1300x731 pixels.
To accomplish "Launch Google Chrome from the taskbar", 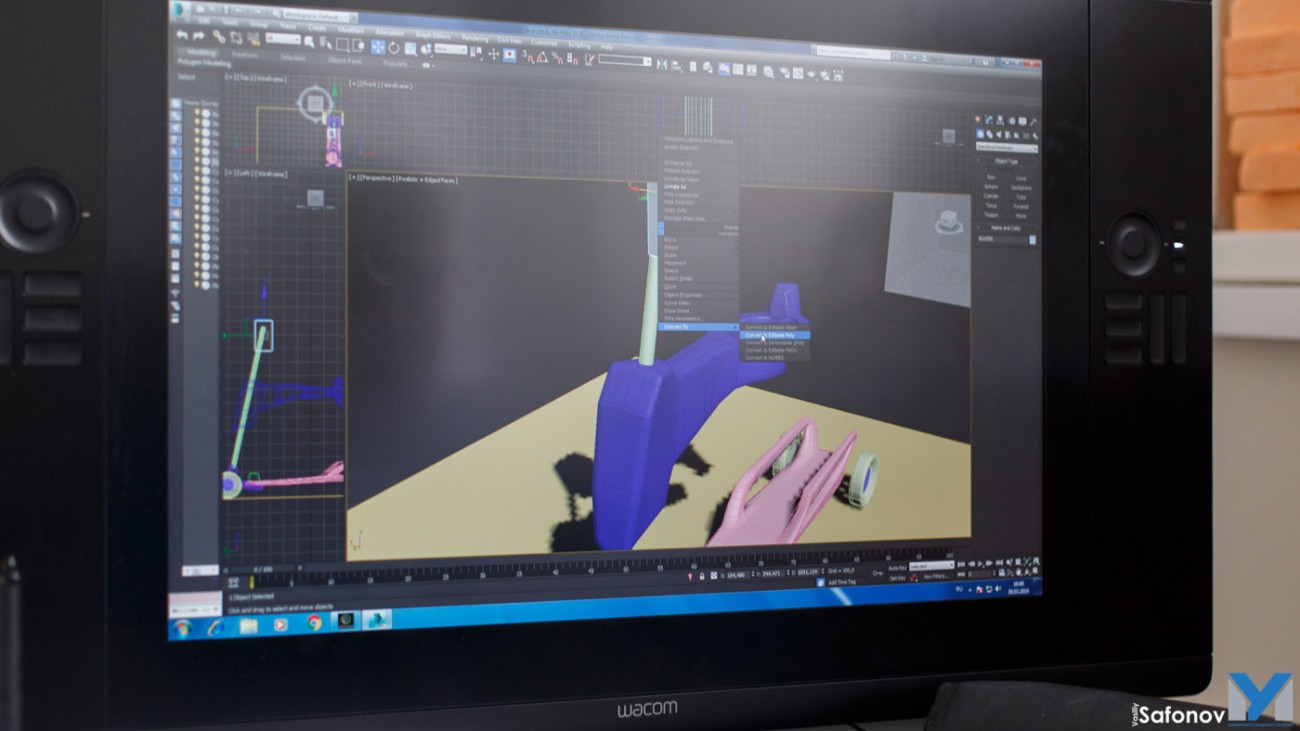I will 314,622.
